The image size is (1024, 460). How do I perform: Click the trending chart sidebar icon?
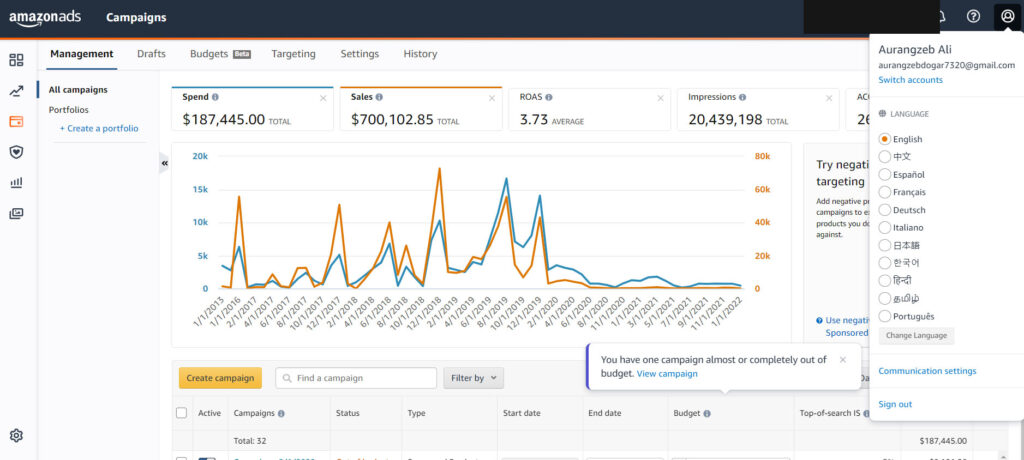[16, 91]
